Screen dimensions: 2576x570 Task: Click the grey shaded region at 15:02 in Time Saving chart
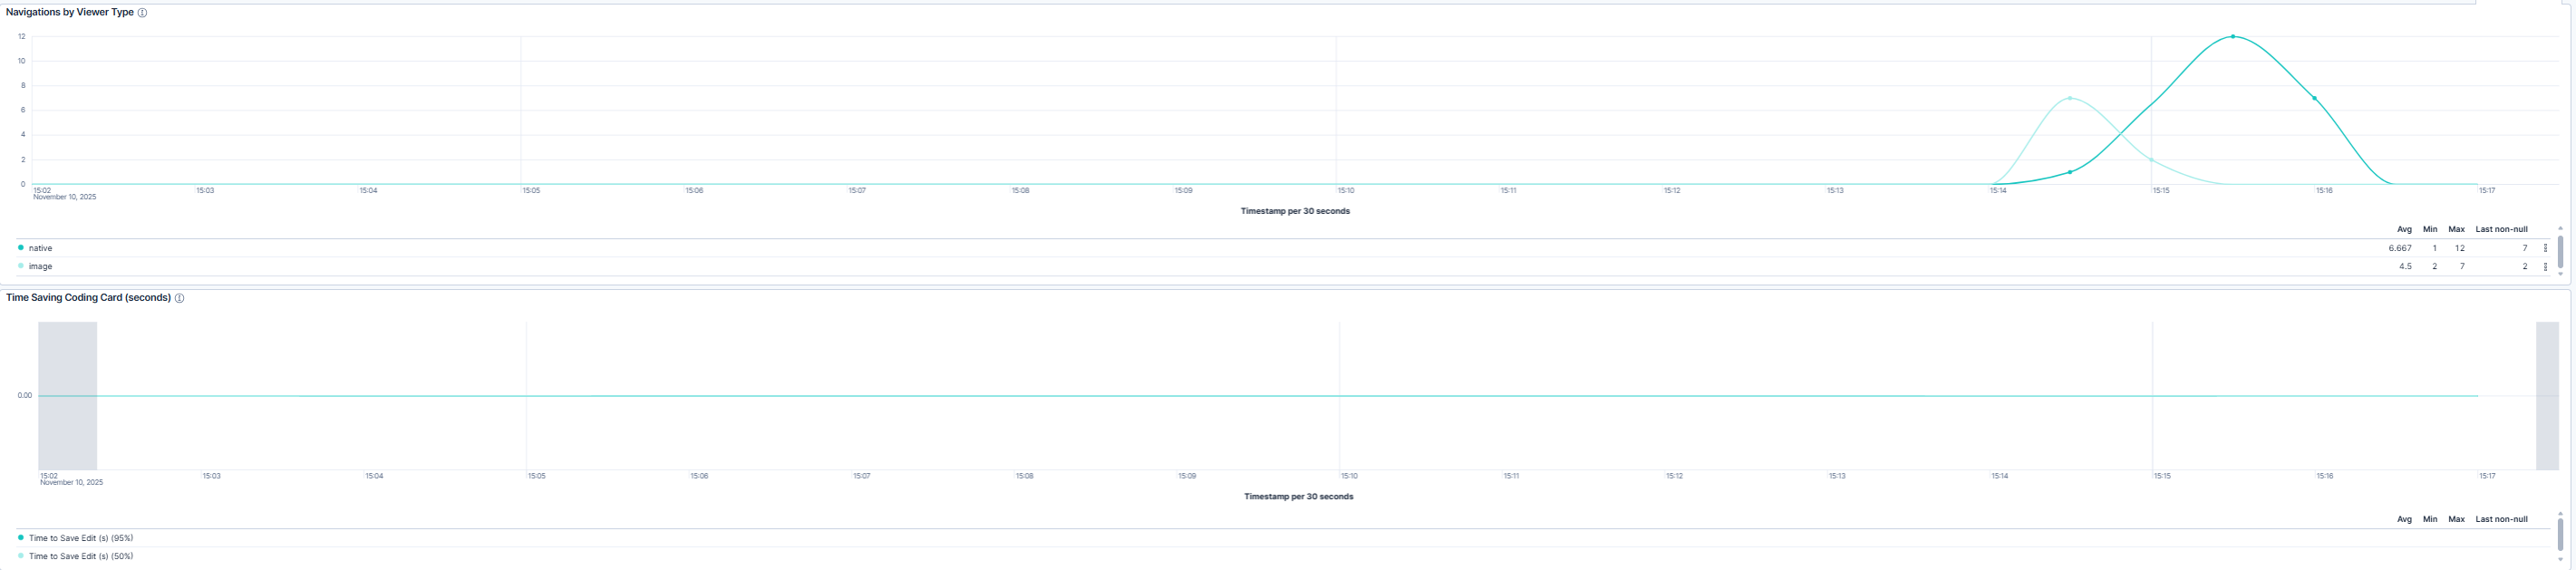[x=68, y=396]
